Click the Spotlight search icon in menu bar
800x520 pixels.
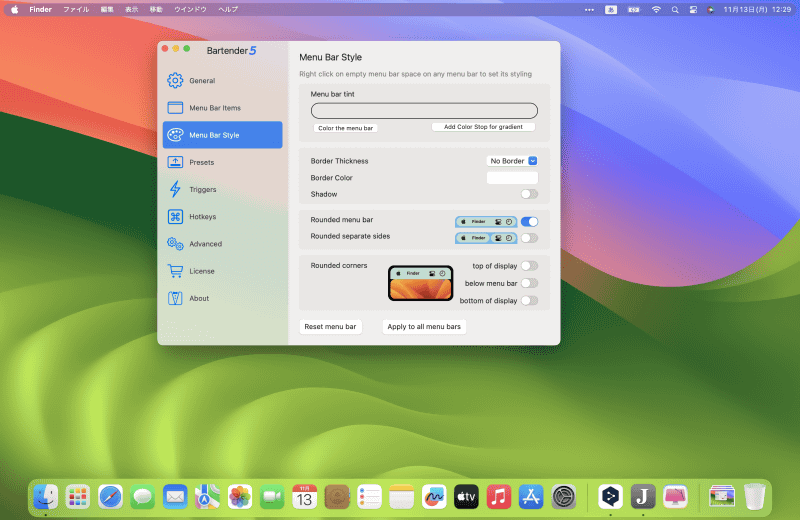pyautogui.click(x=675, y=10)
